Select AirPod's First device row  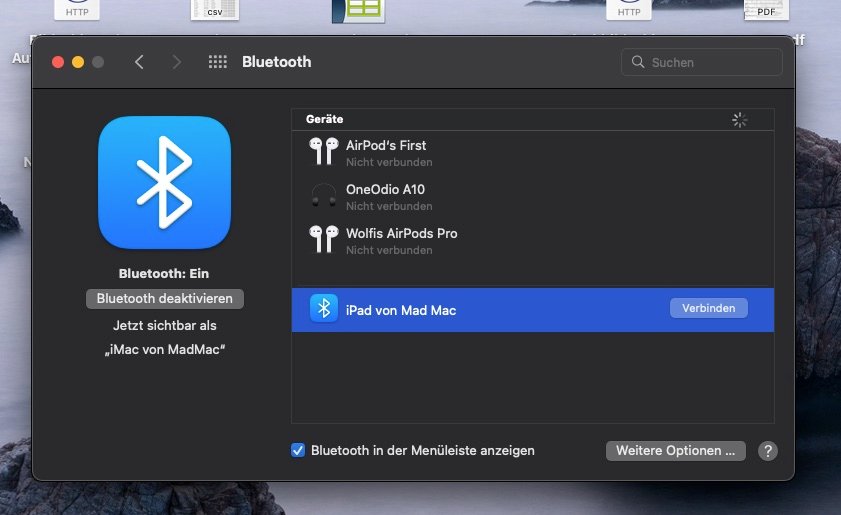532,152
